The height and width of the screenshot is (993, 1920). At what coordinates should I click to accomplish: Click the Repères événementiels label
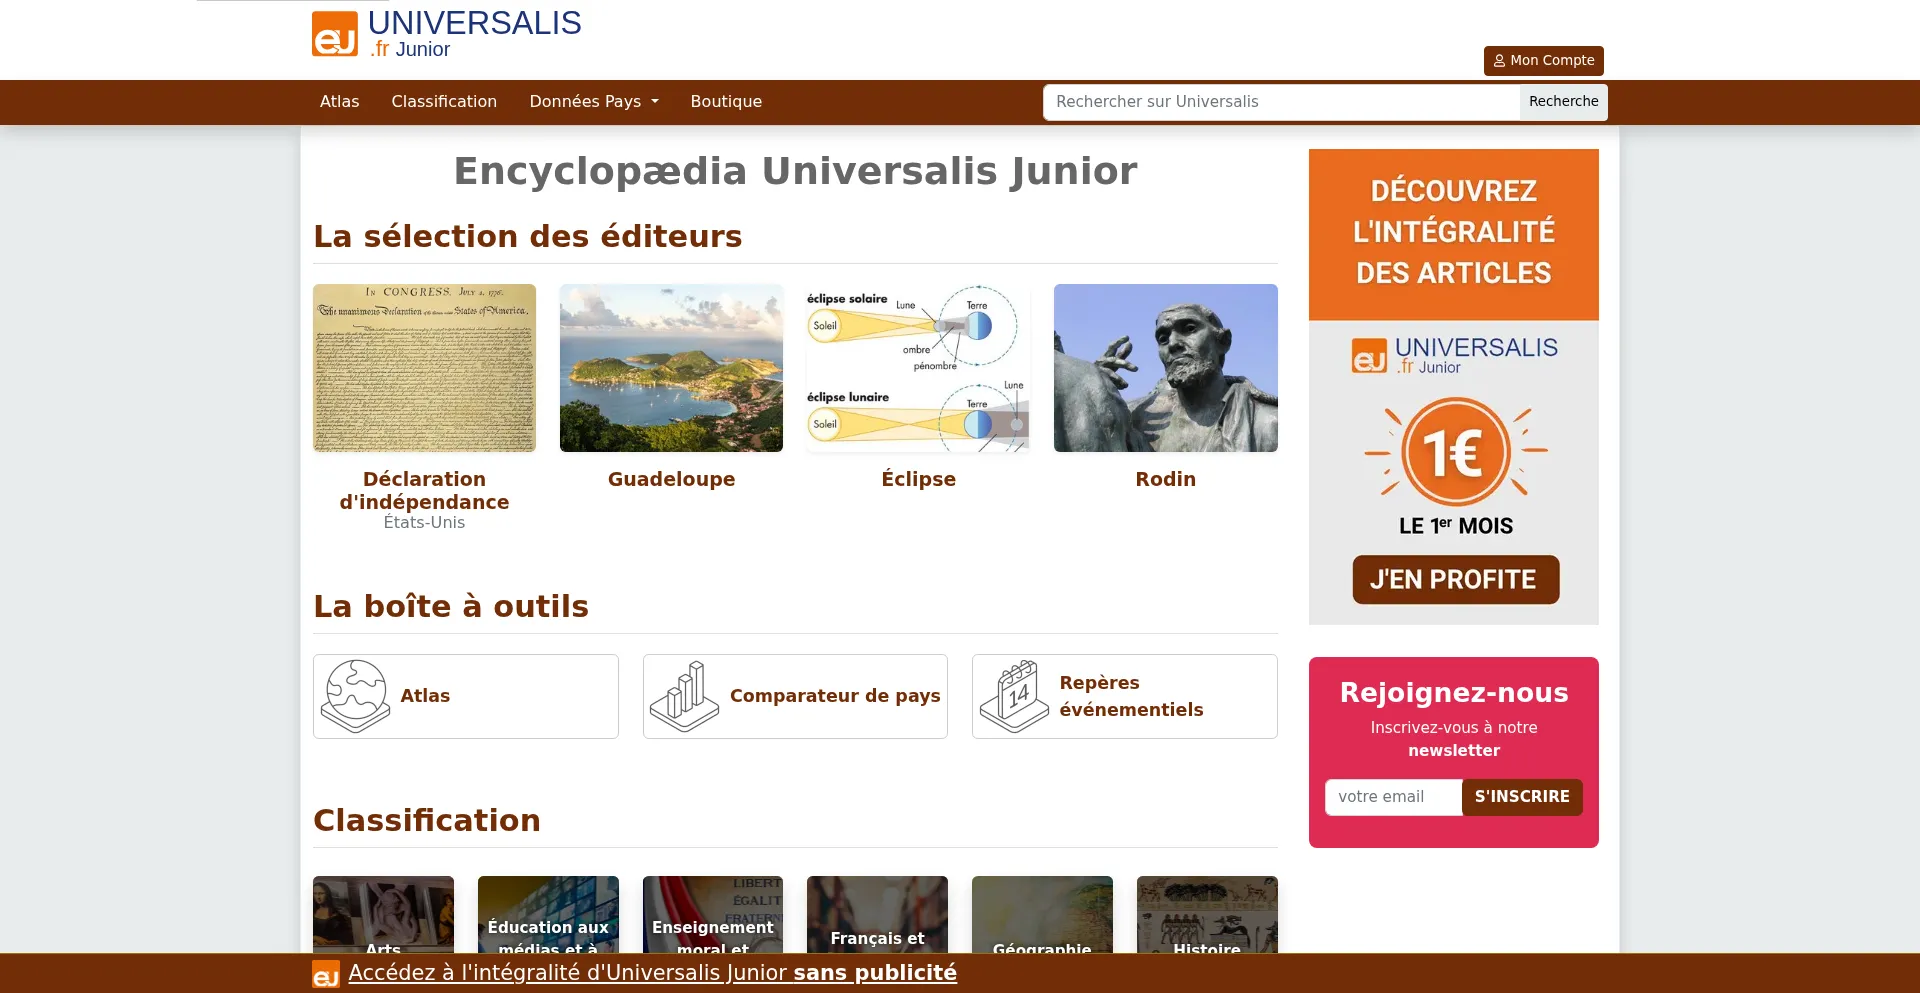coord(1131,696)
